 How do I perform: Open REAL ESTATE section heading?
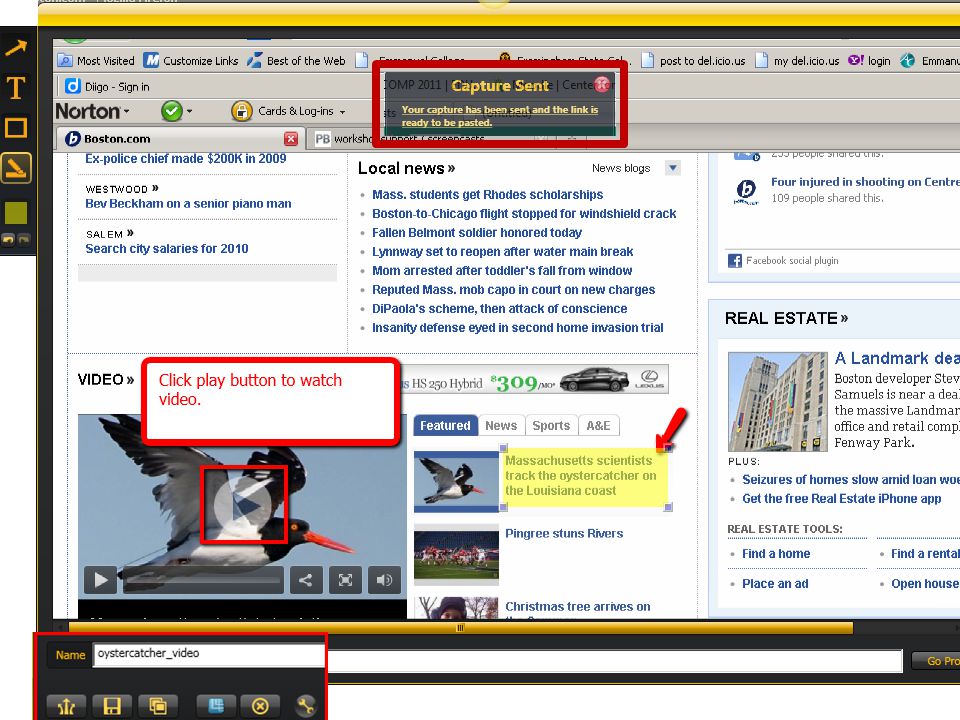pyautogui.click(x=786, y=318)
